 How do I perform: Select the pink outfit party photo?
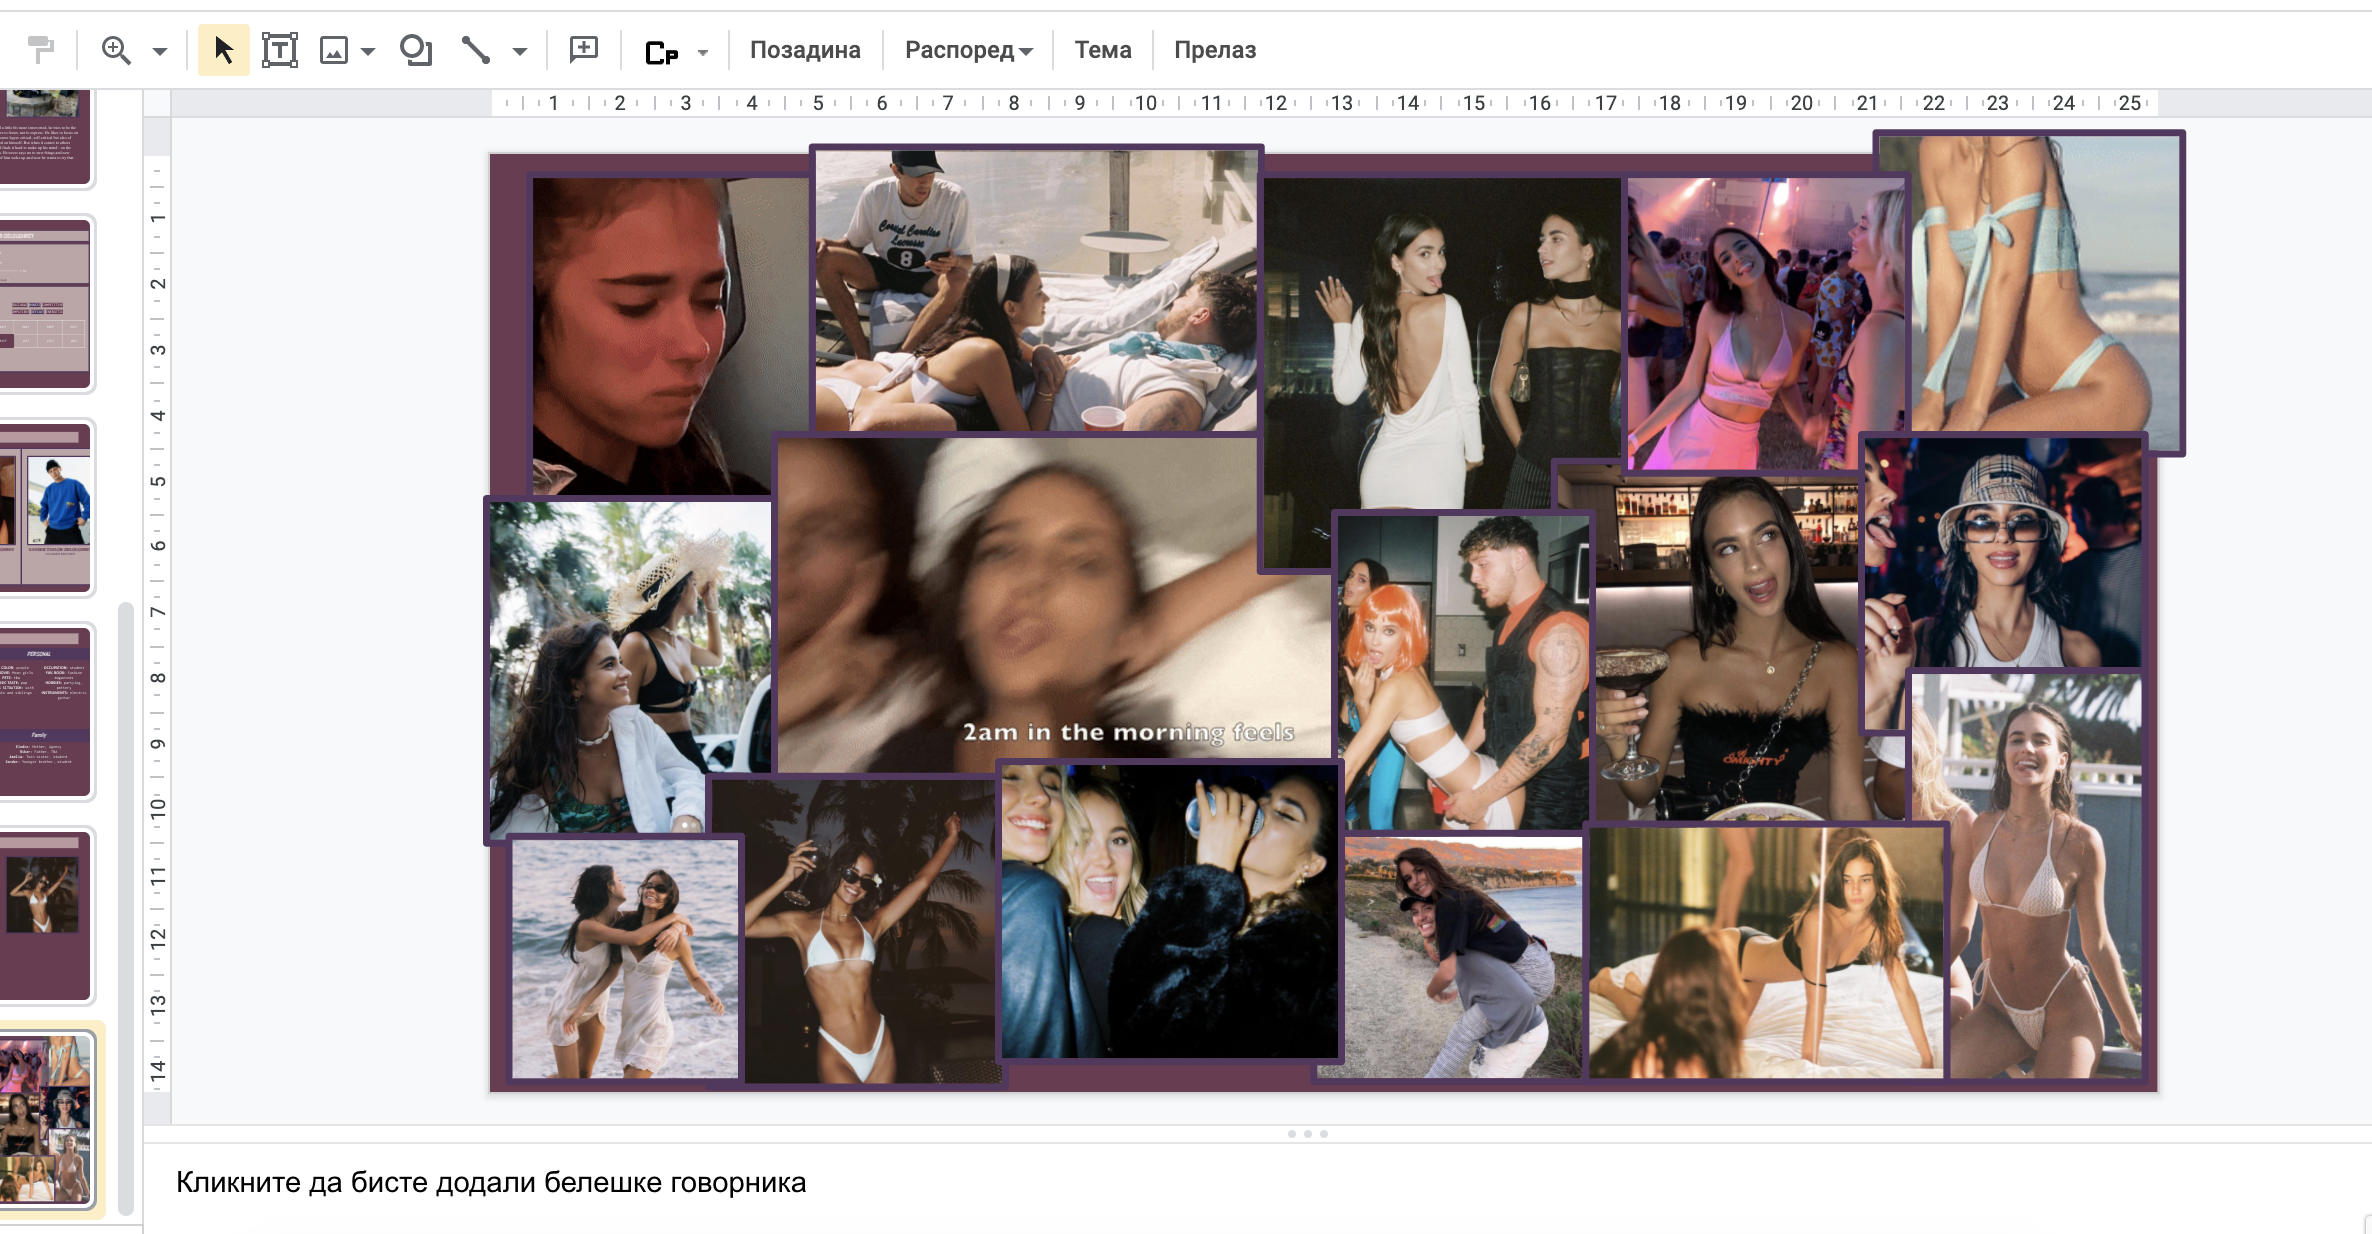coord(1767,323)
